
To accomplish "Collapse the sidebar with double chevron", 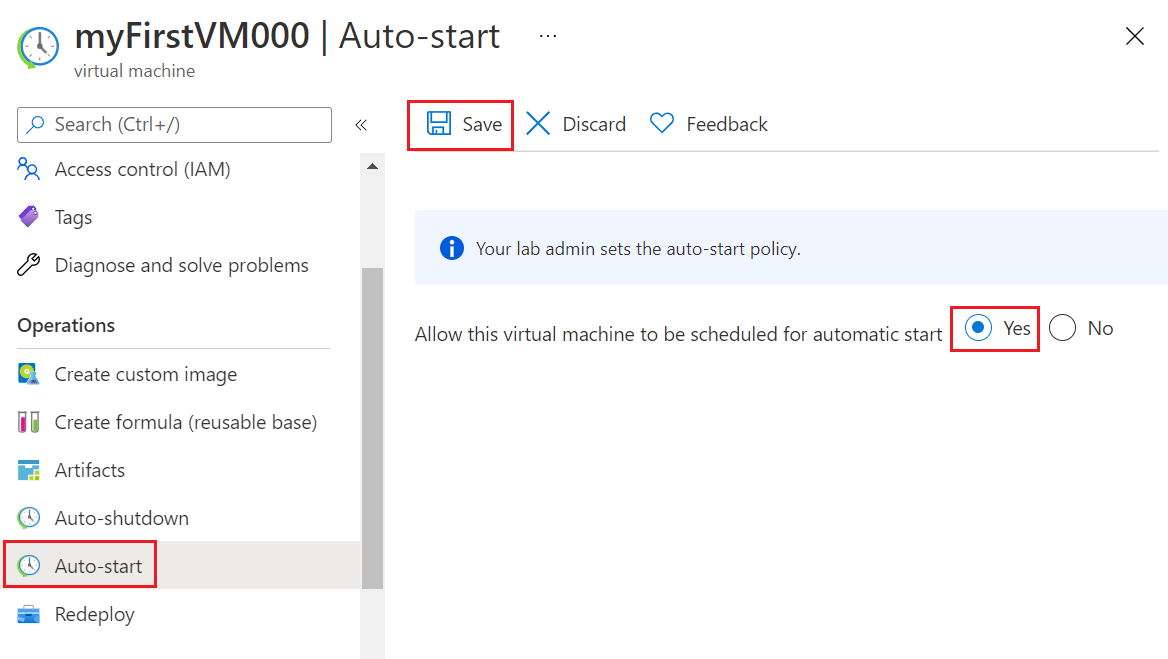I will [x=361, y=124].
